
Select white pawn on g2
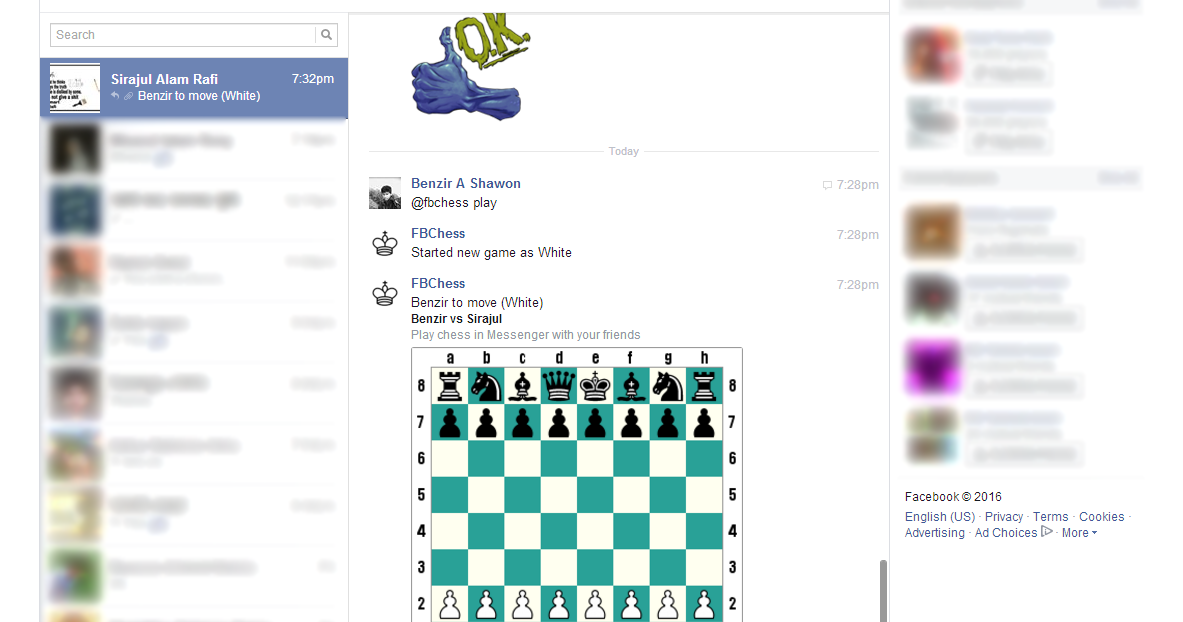[667, 604]
